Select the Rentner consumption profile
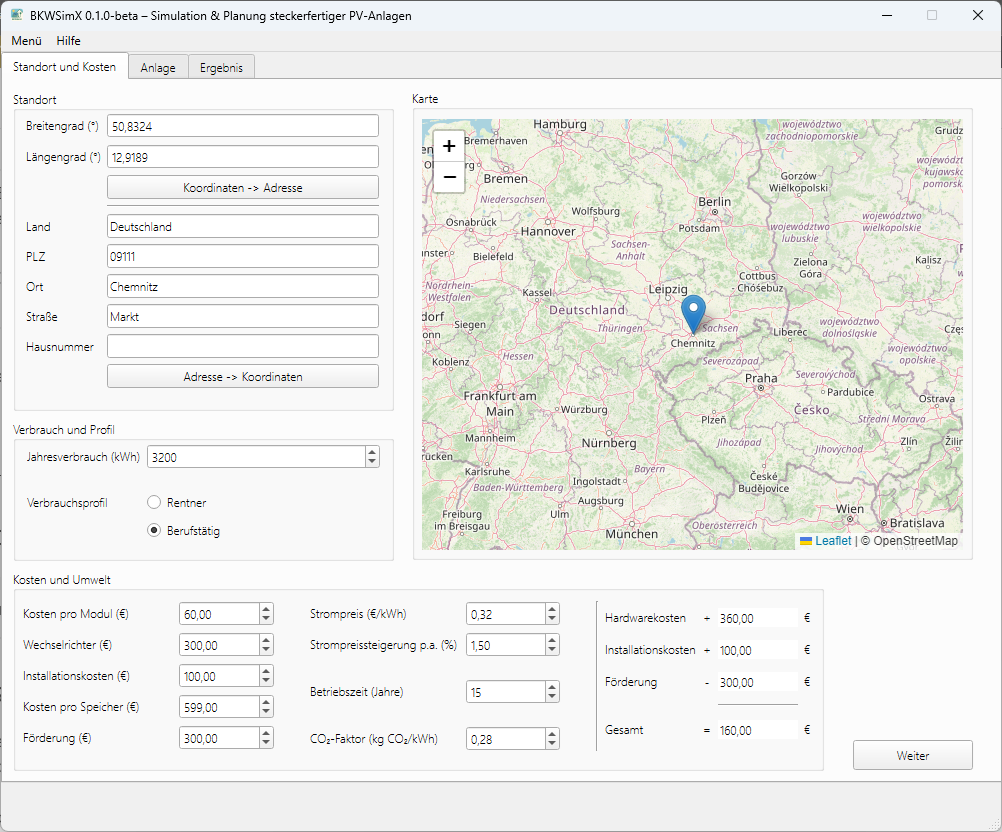The width and height of the screenshot is (1002, 832). (x=154, y=502)
